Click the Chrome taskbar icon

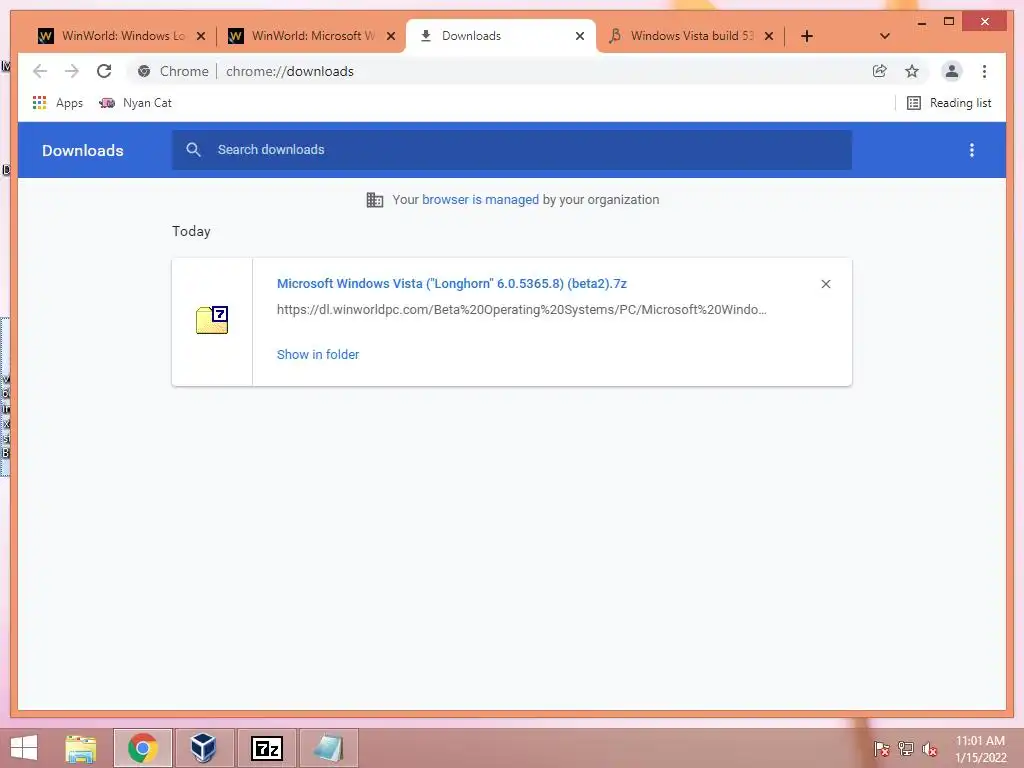coord(142,748)
